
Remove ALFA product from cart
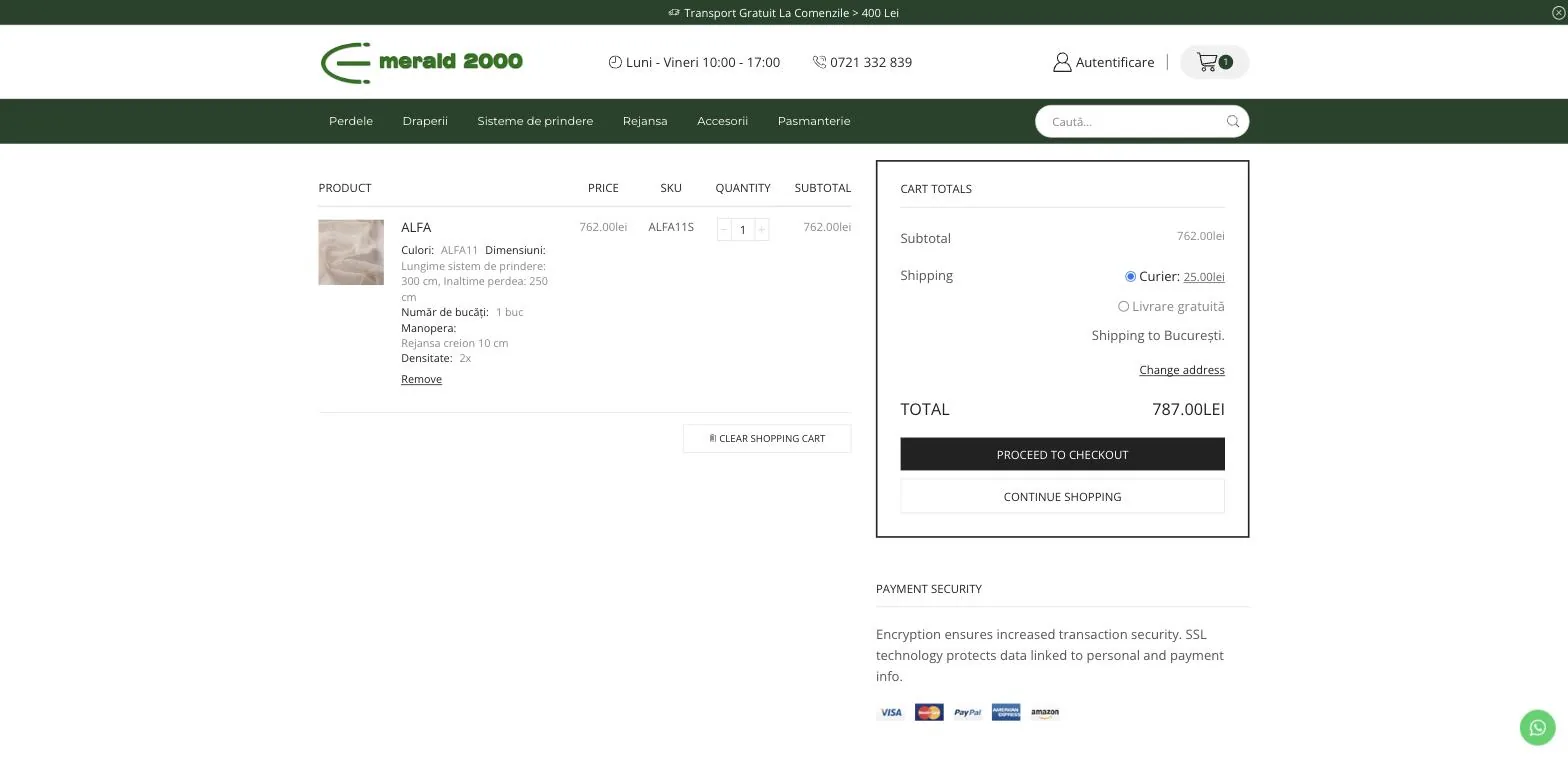(421, 379)
